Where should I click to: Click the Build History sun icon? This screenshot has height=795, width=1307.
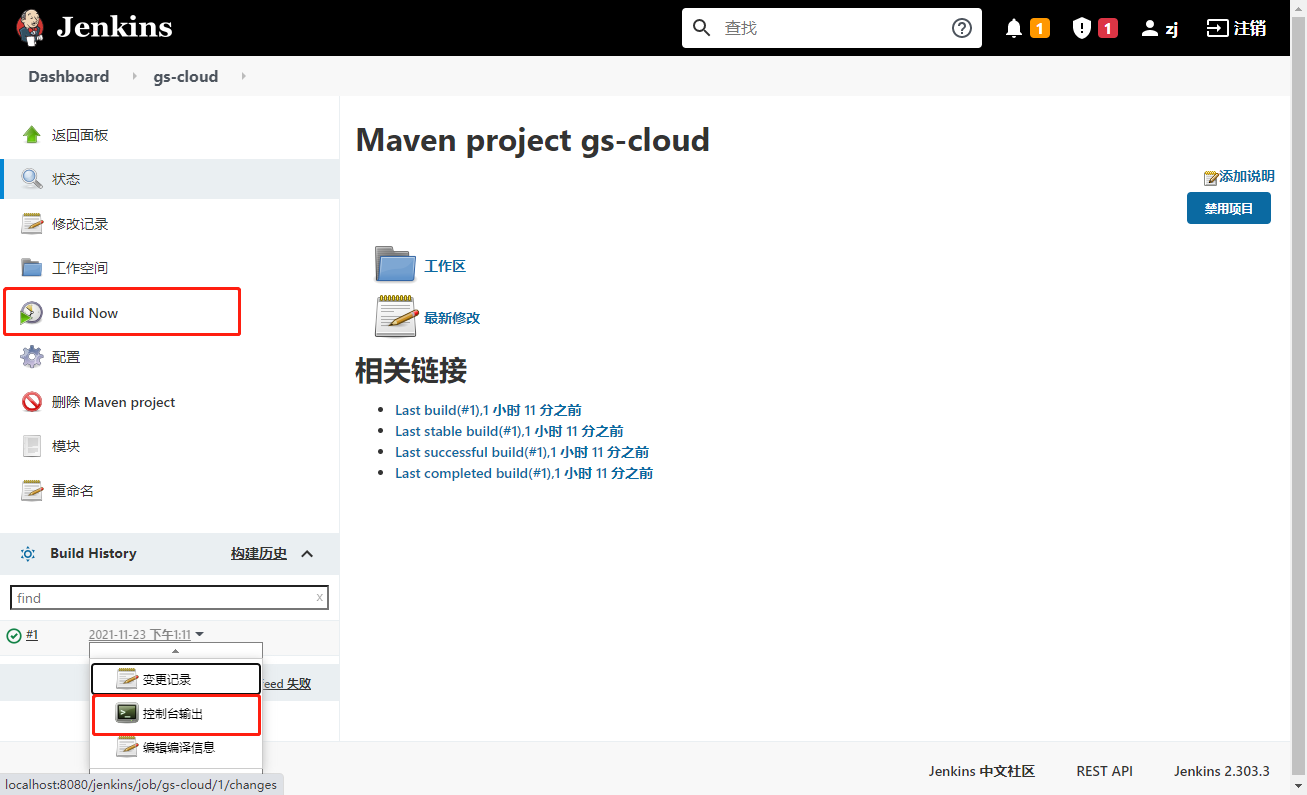pos(28,553)
